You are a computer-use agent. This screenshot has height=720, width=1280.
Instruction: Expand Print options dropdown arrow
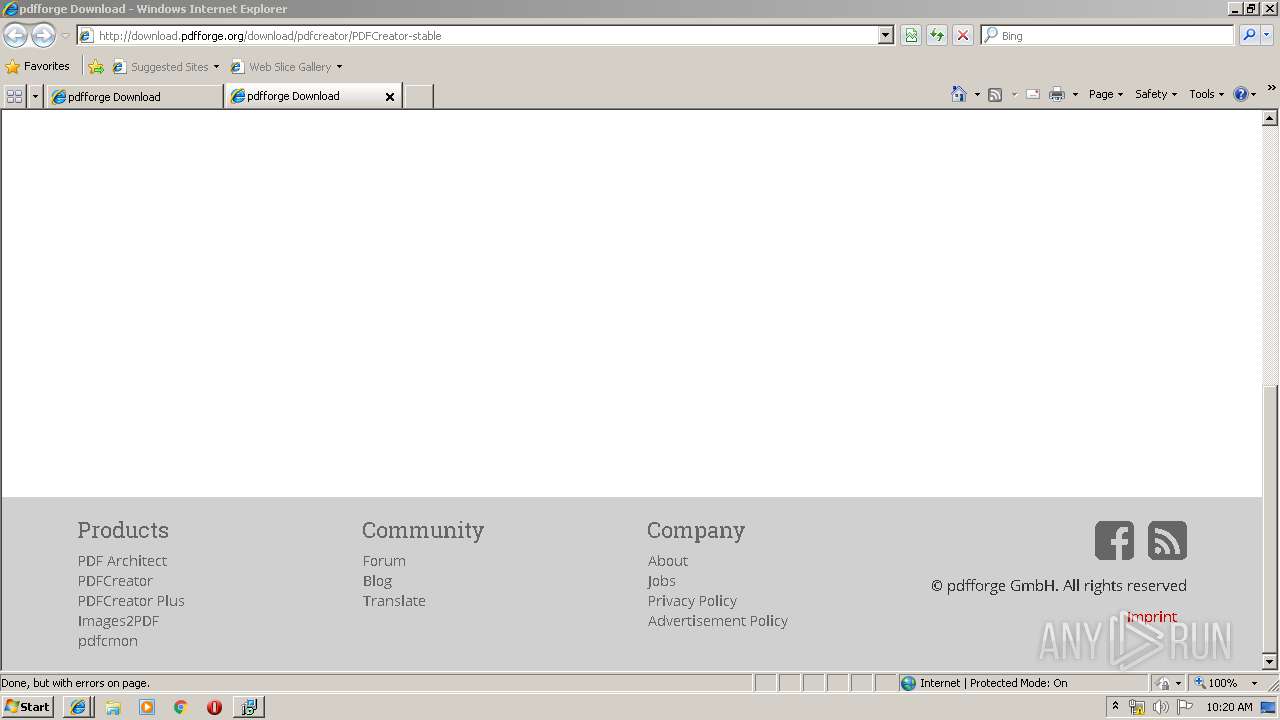coord(1075,94)
